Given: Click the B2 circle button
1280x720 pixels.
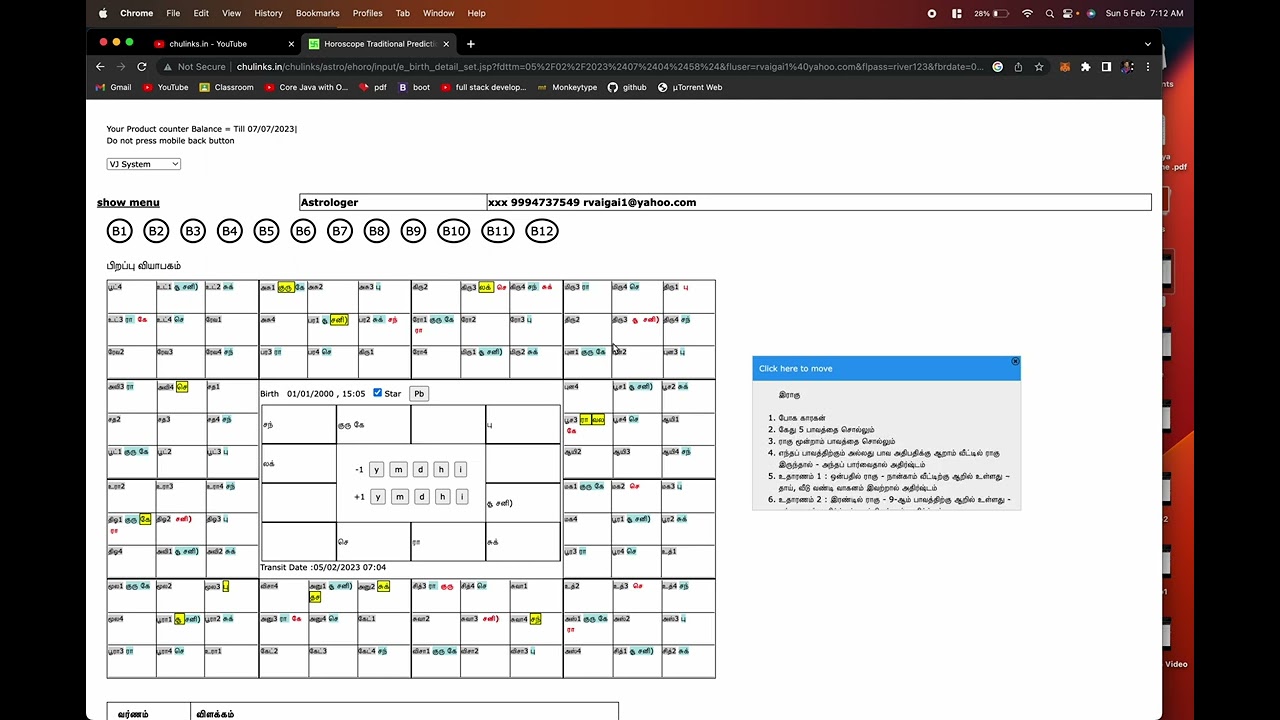Looking at the screenshot, I should click(x=156, y=231).
